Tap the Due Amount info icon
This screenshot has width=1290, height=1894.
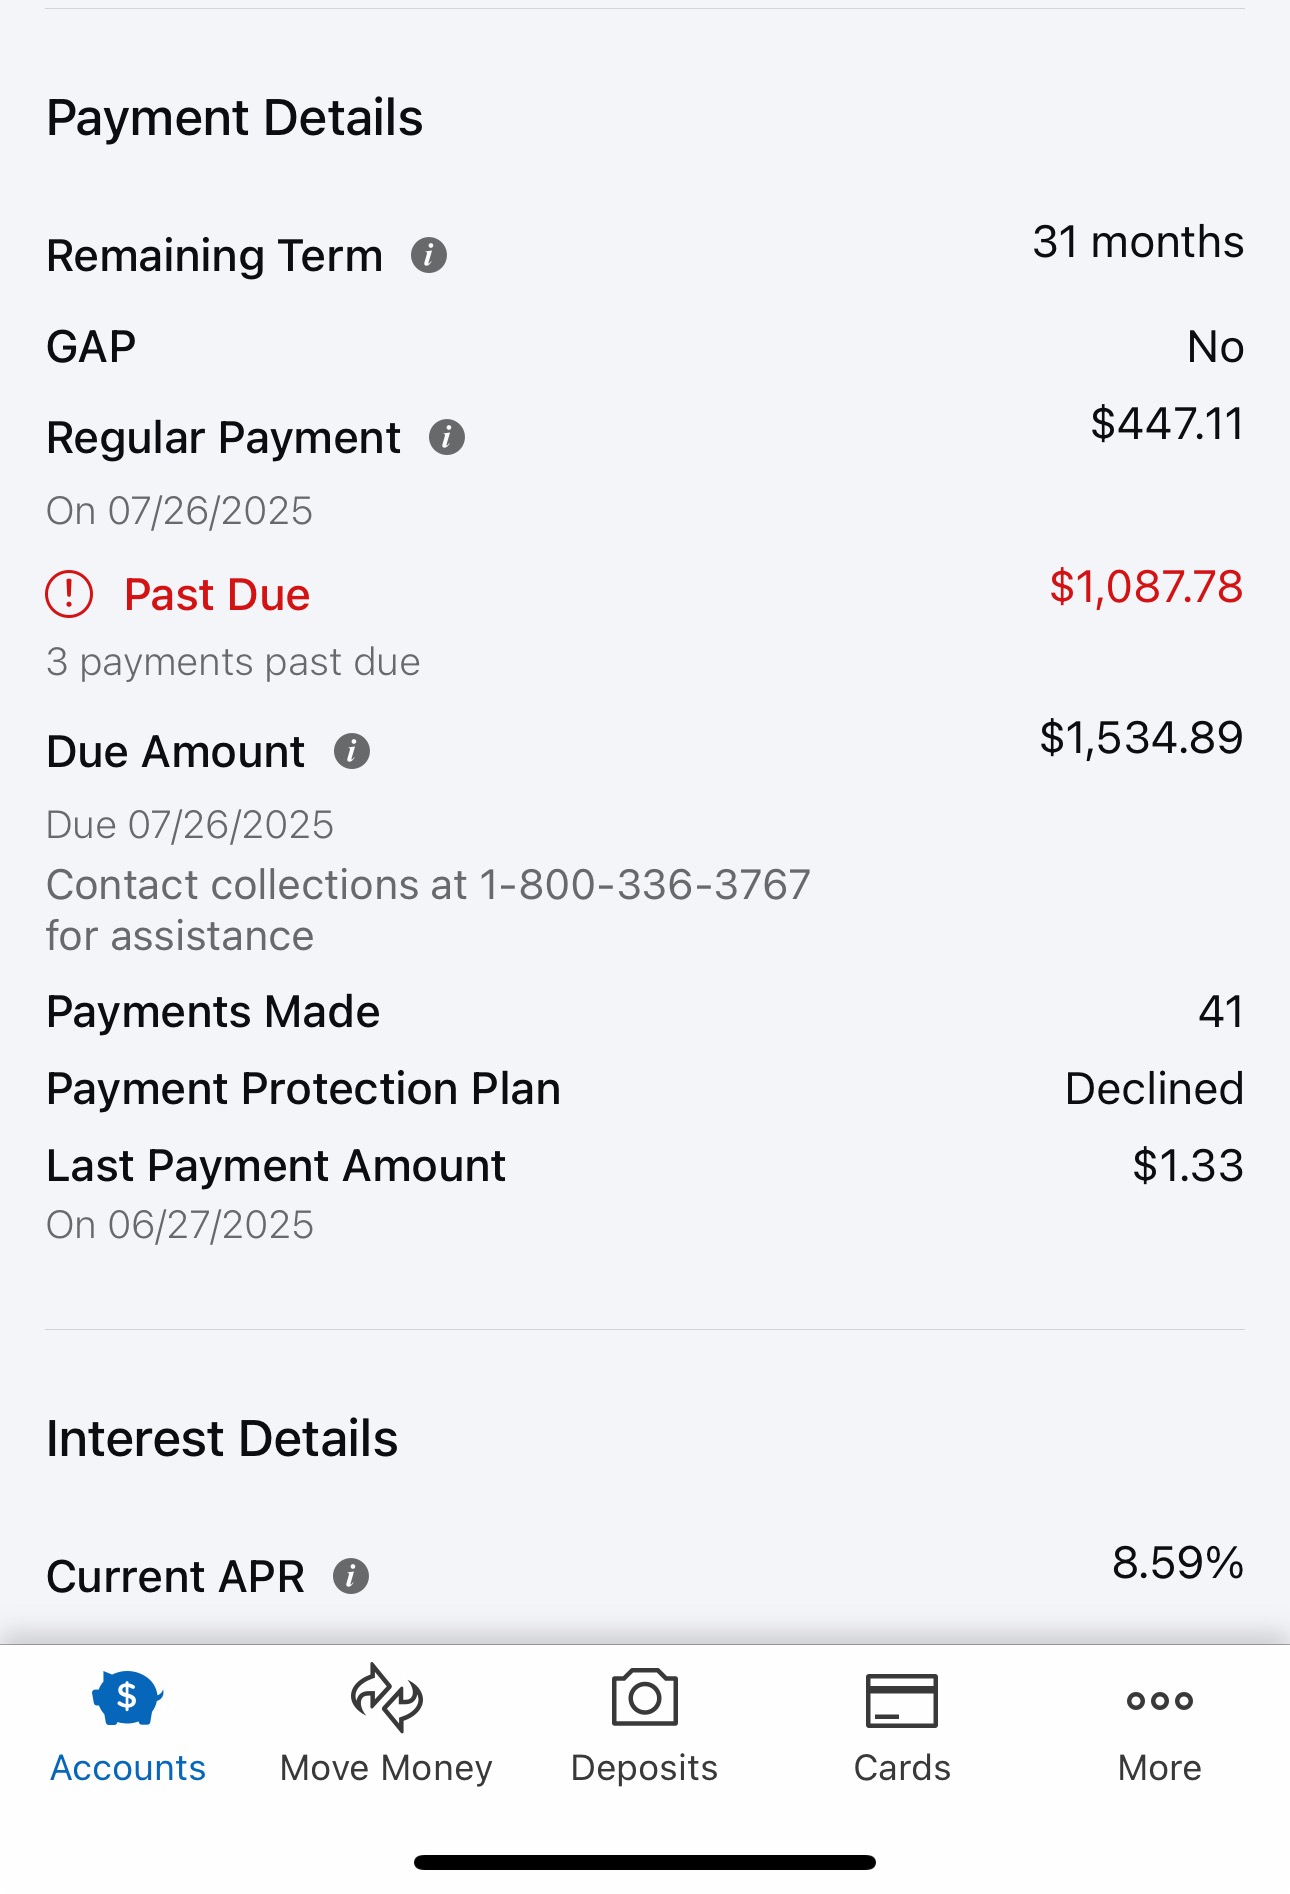(351, 751)
